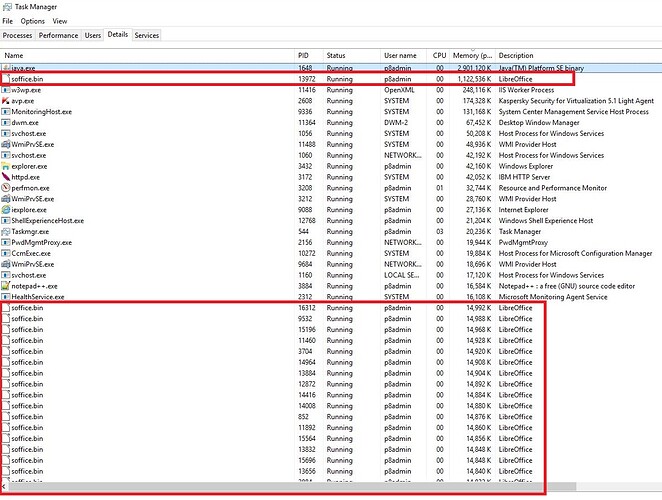The height and width of the screenshot is (500, 662).
Task: Click the Kaspersky Security for Virtualization description
Action: [x=576, y=101]
